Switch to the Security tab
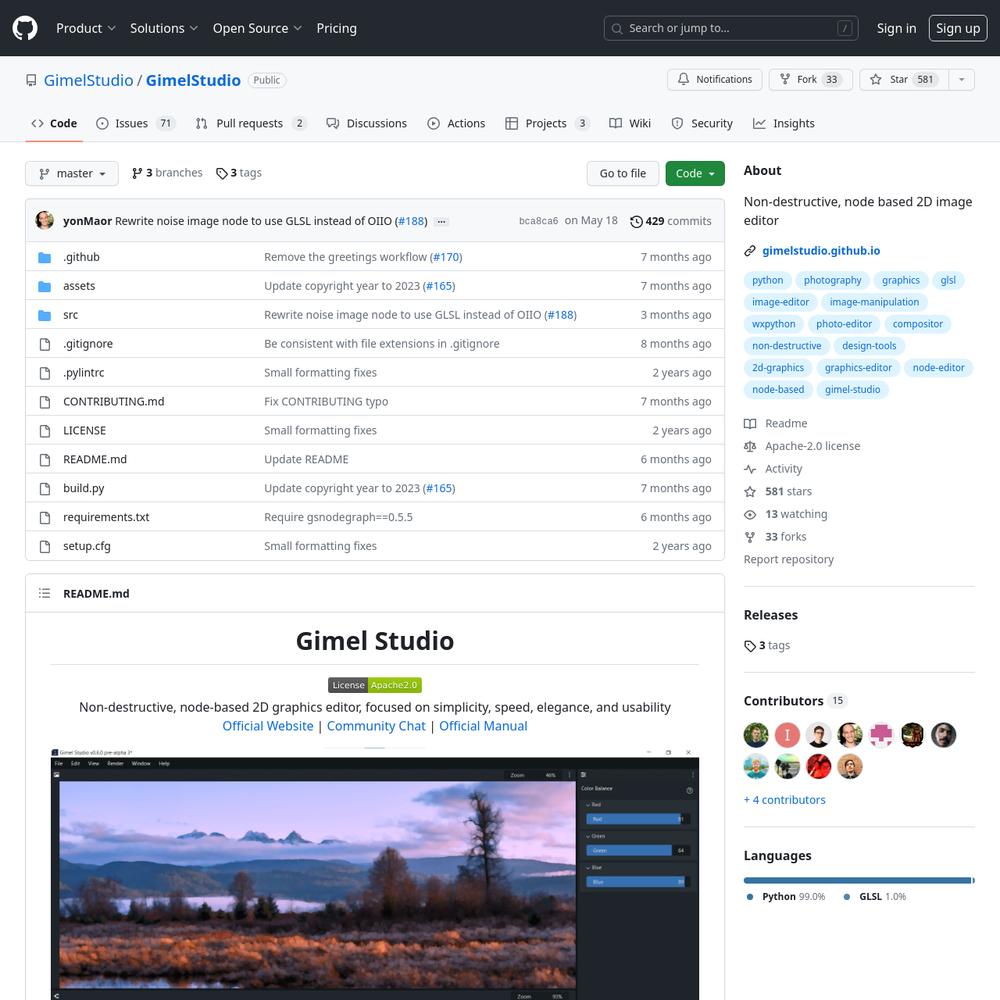This screenshot has height=1000, width=1000. tap(702, 123)
